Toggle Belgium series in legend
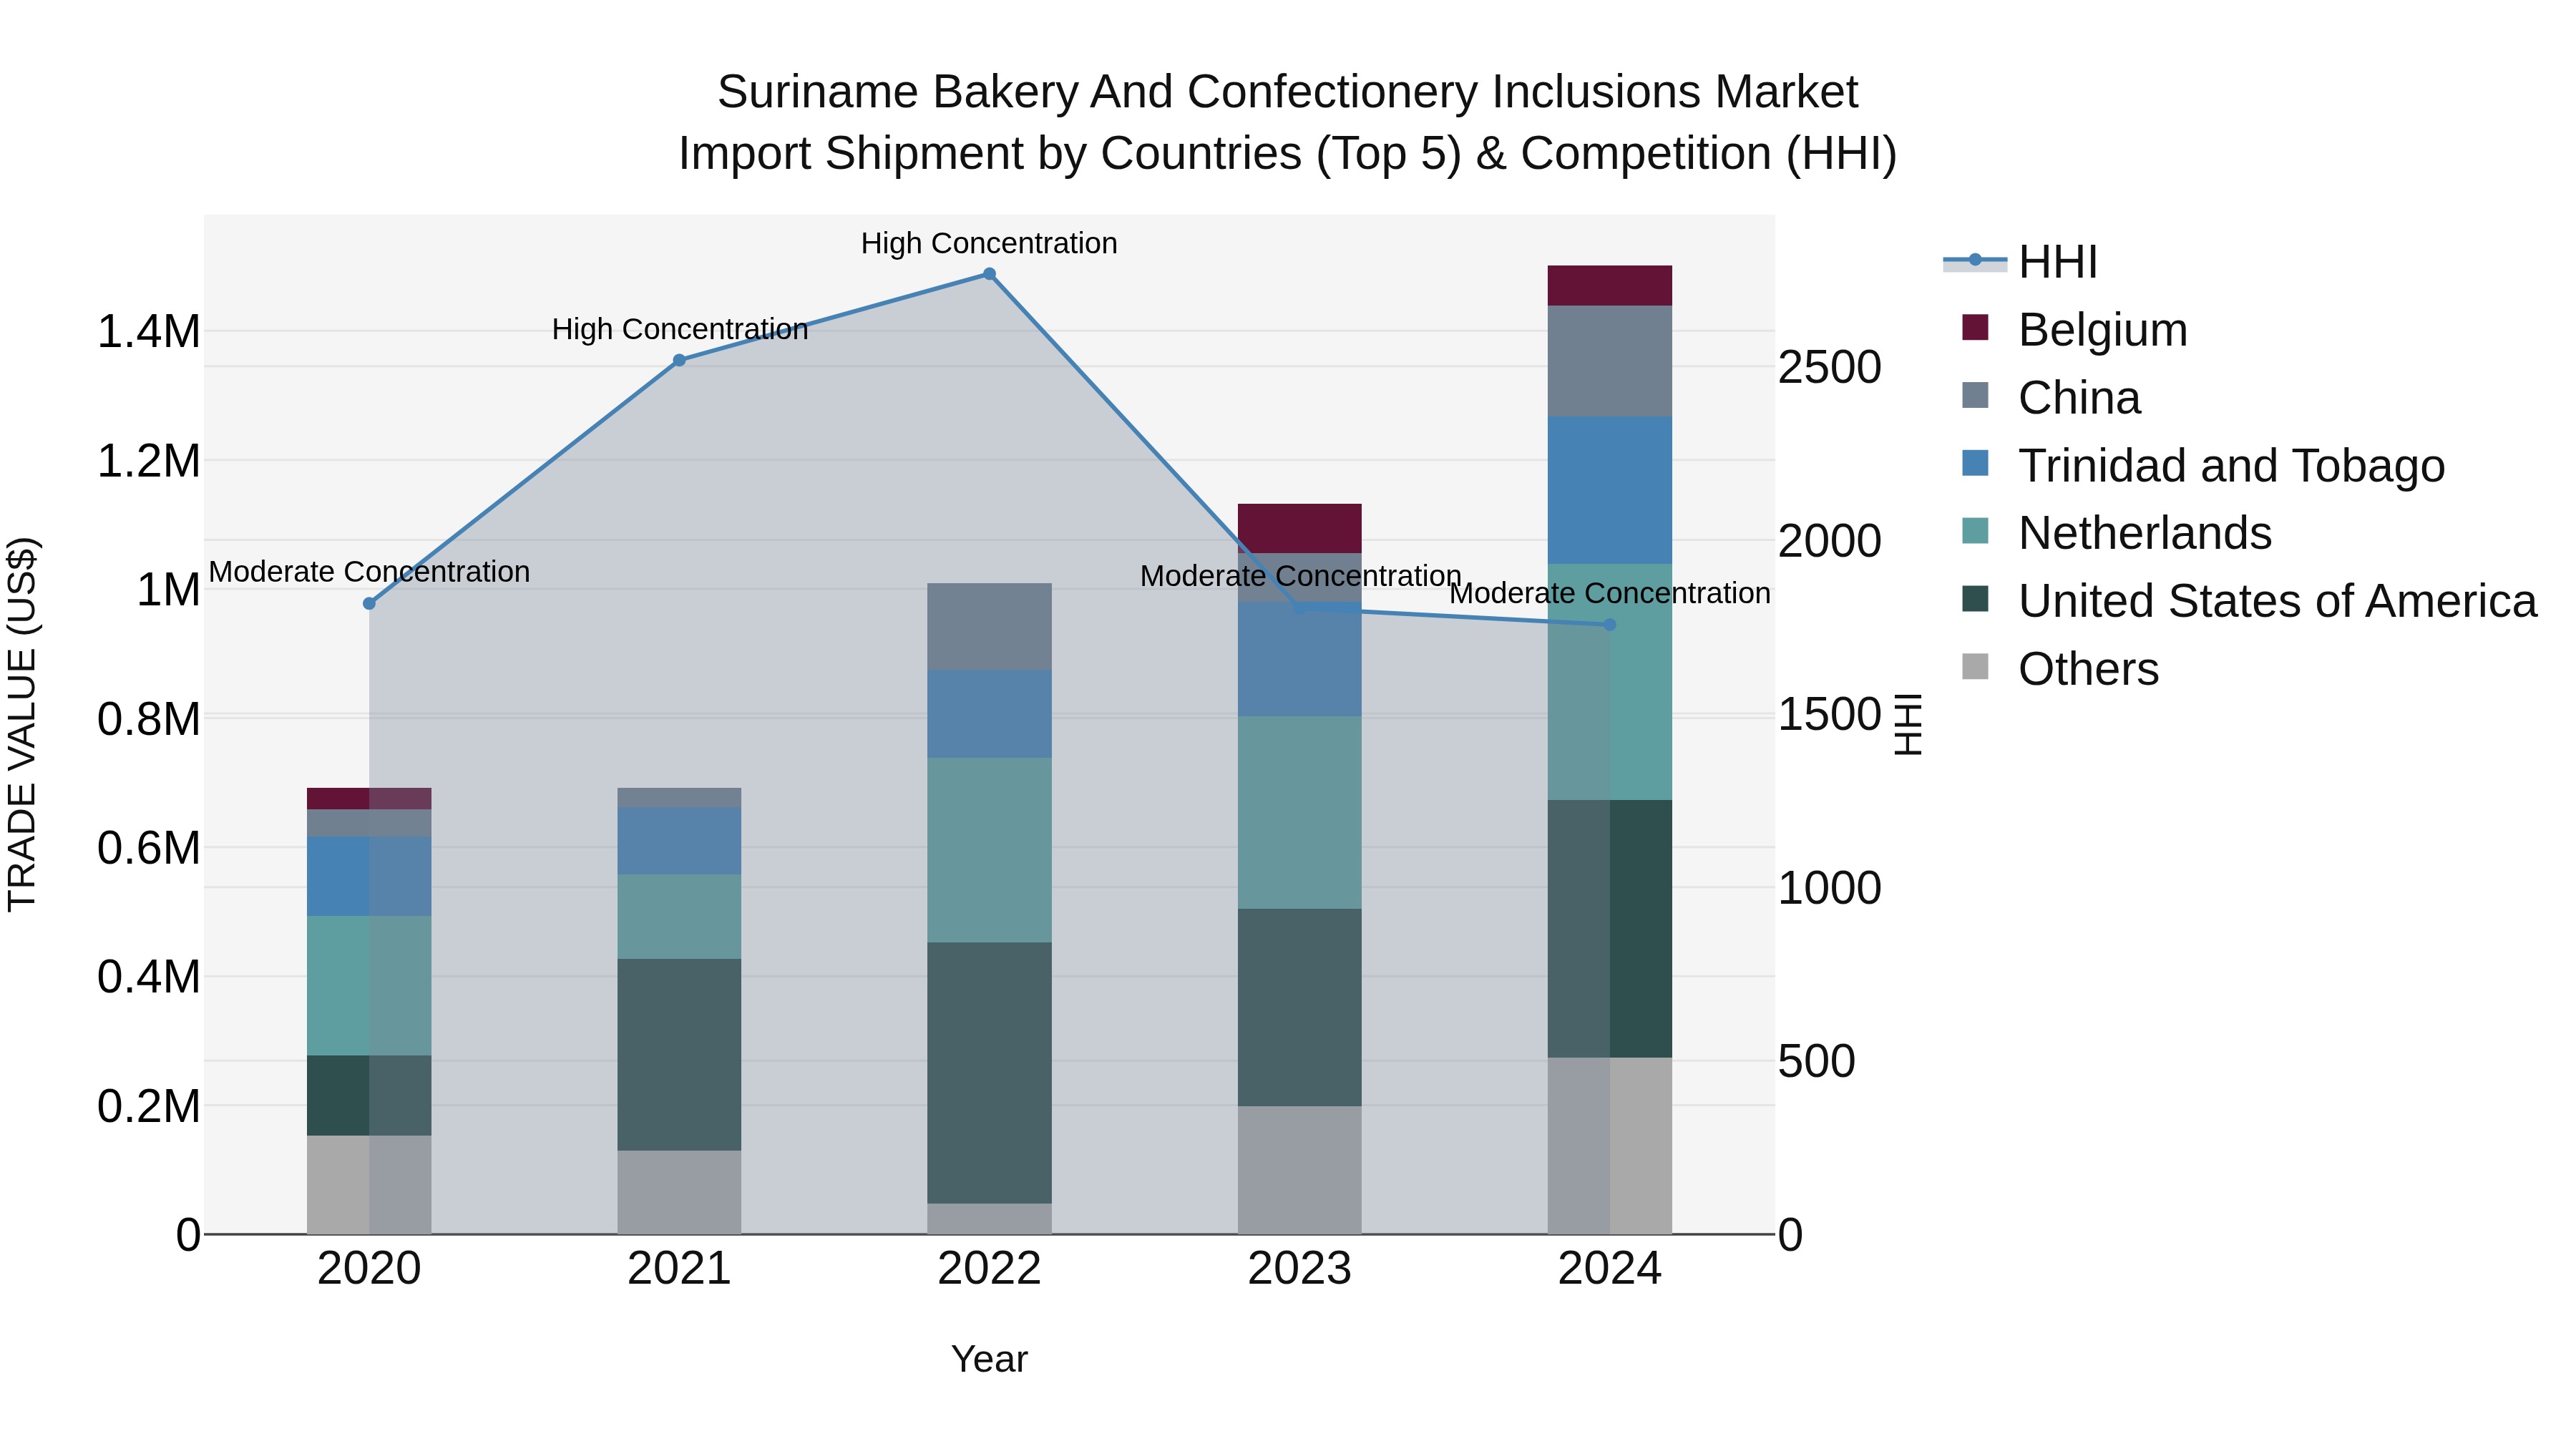 pos(2075,330)
